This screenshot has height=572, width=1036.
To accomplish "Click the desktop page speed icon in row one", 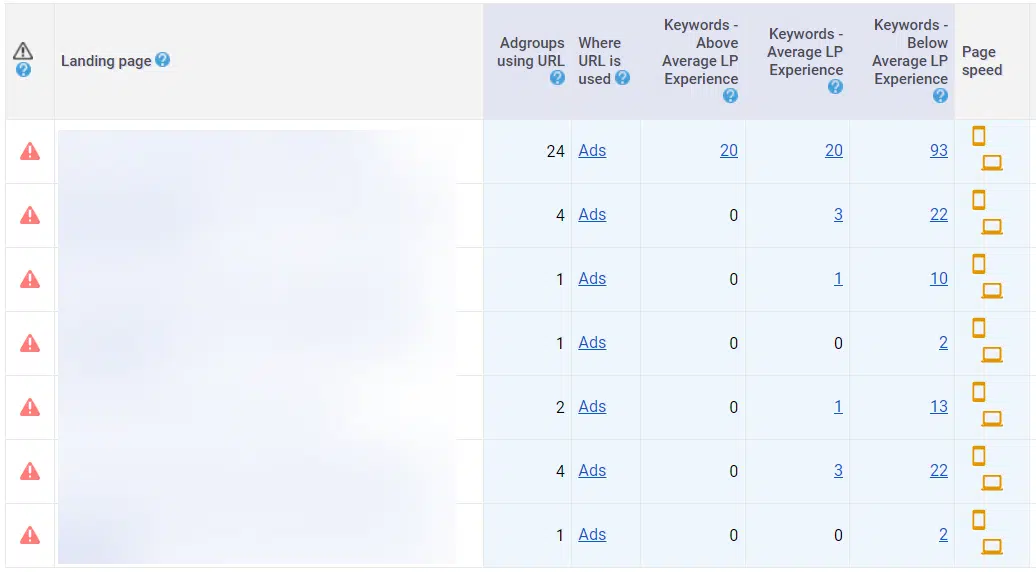I will click(992, 163).
